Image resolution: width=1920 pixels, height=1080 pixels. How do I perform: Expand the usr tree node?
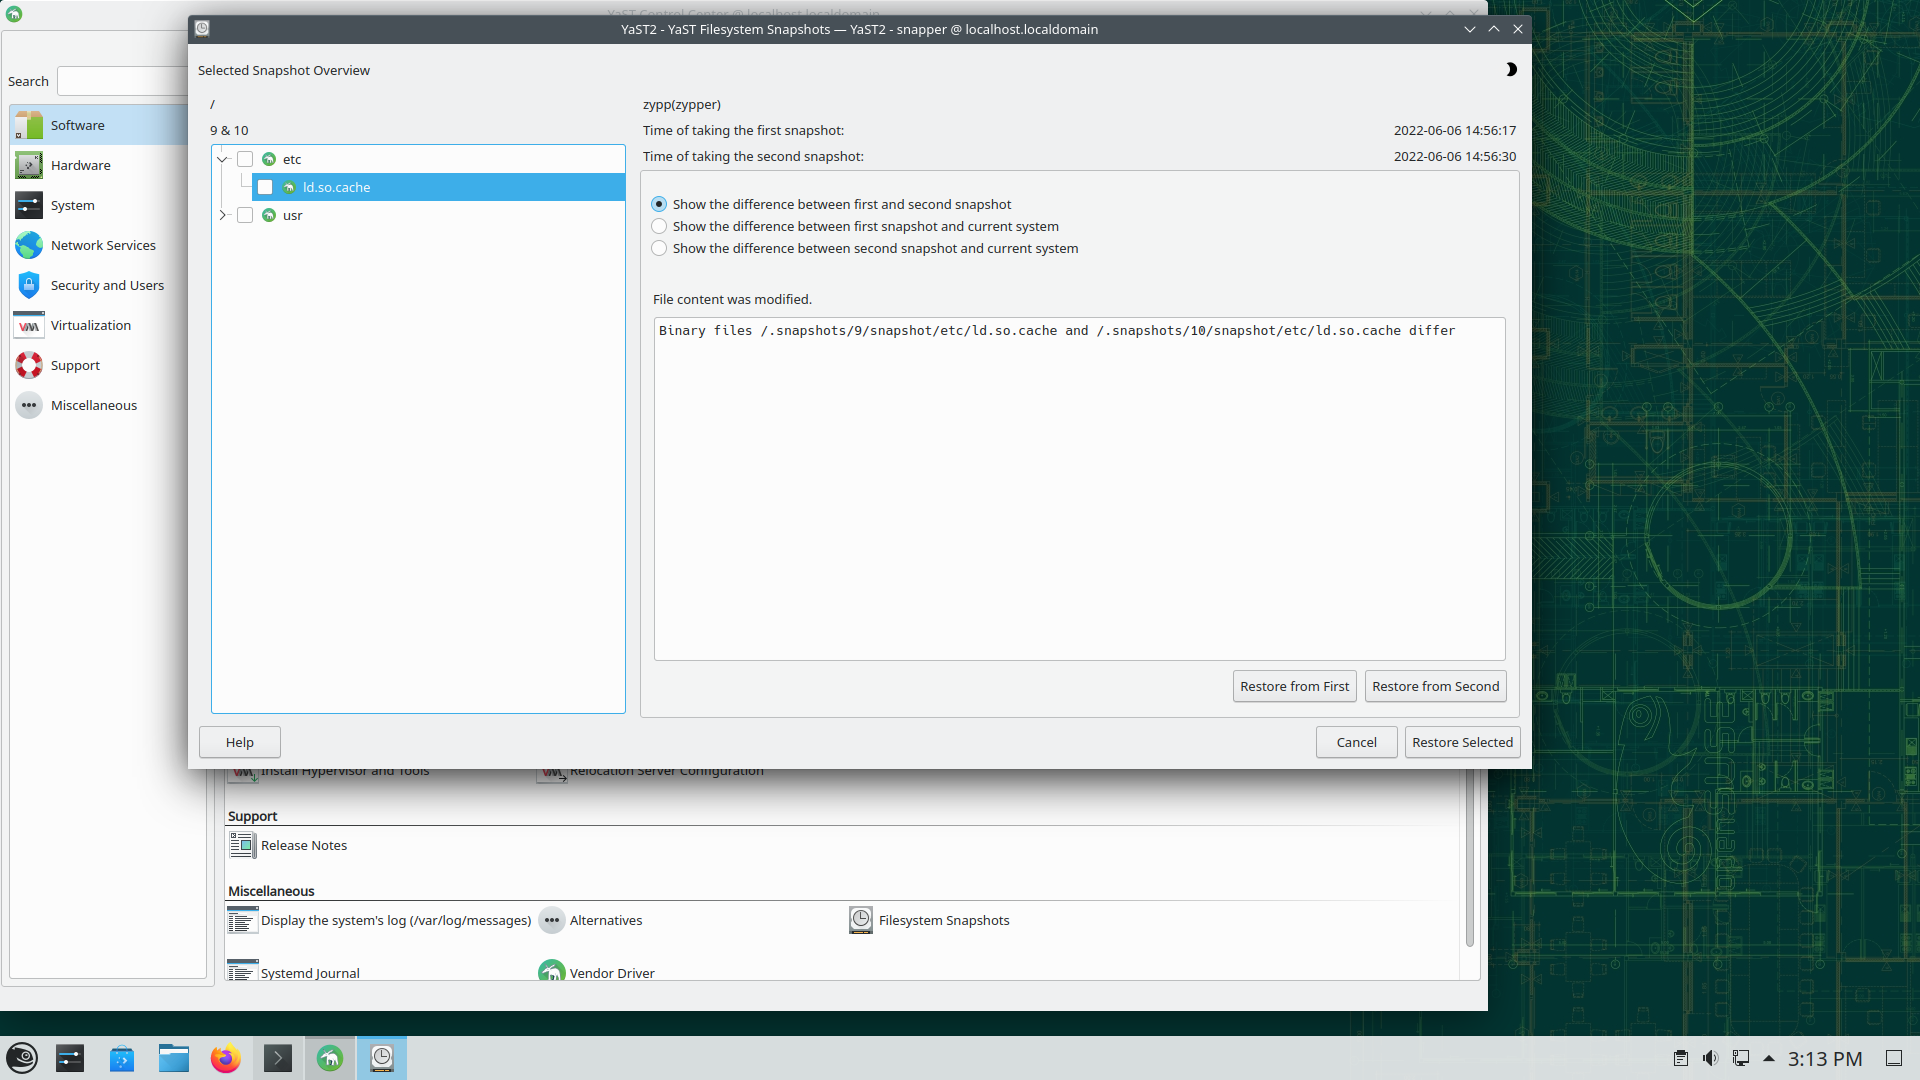[223, 215]
